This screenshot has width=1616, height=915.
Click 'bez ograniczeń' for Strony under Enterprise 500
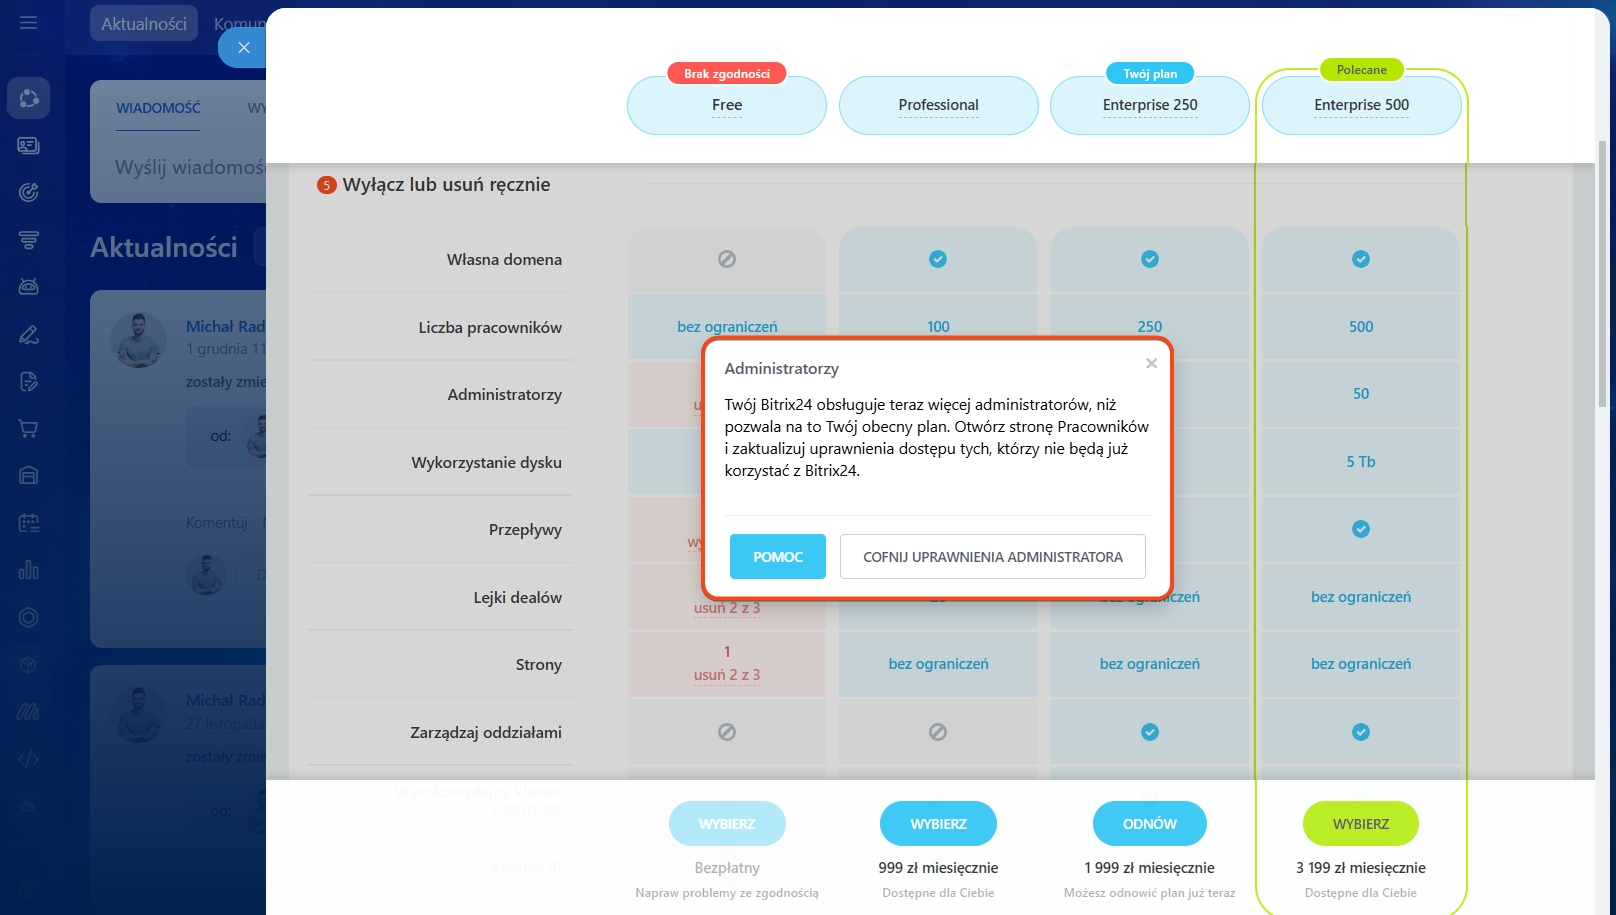point(1361,664)
